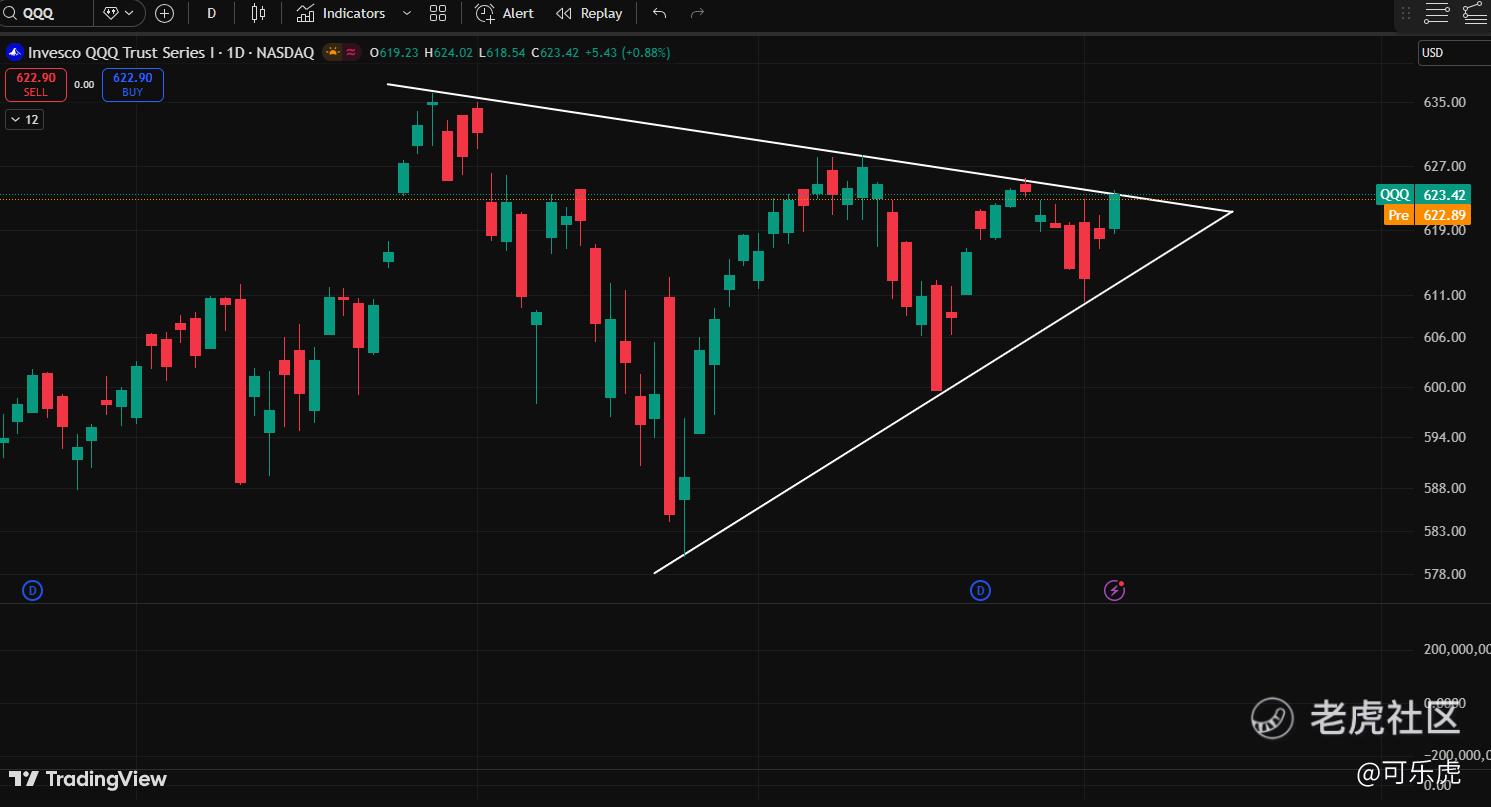Screen dimensions: 1491x807
Task: Click the 588.00 price scale label
Action: coord(1444,488)
